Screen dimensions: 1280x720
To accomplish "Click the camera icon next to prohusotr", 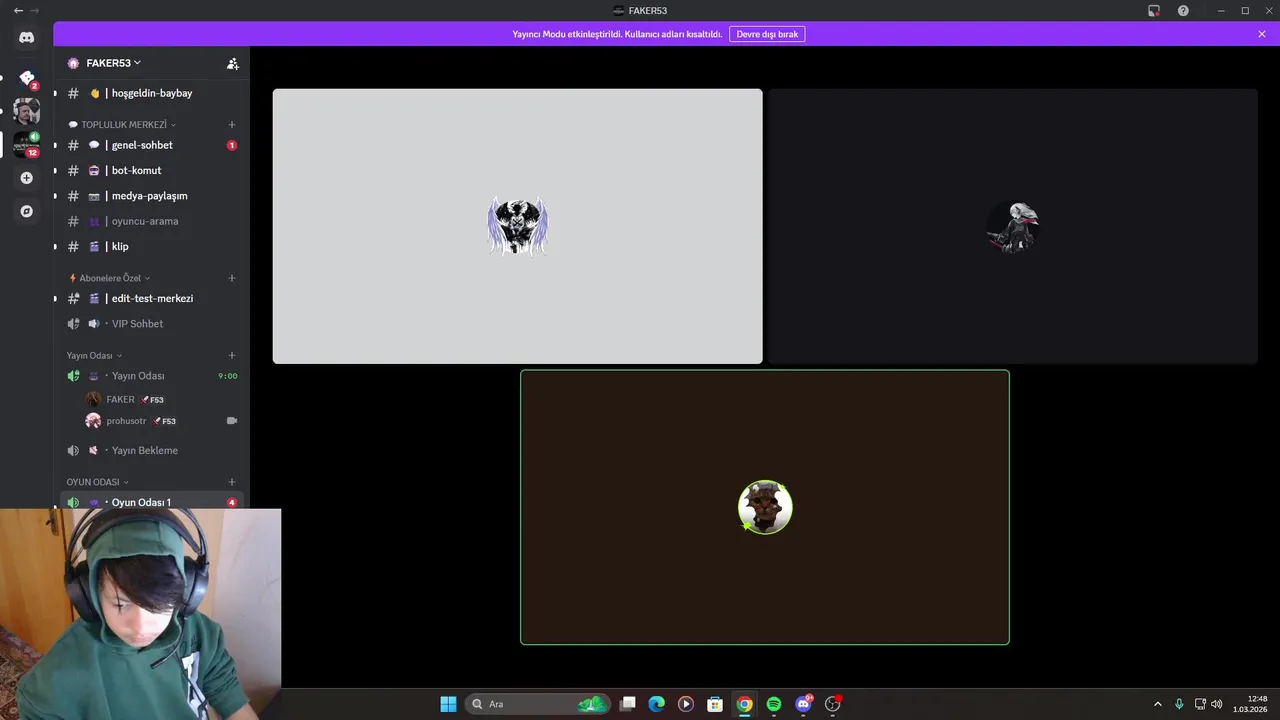I will [x=232, y=421].
